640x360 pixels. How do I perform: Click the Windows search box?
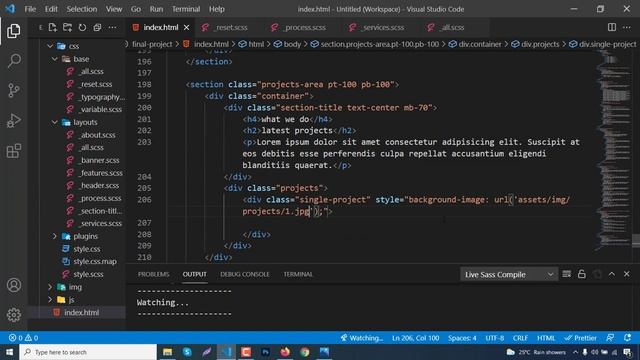88,352
